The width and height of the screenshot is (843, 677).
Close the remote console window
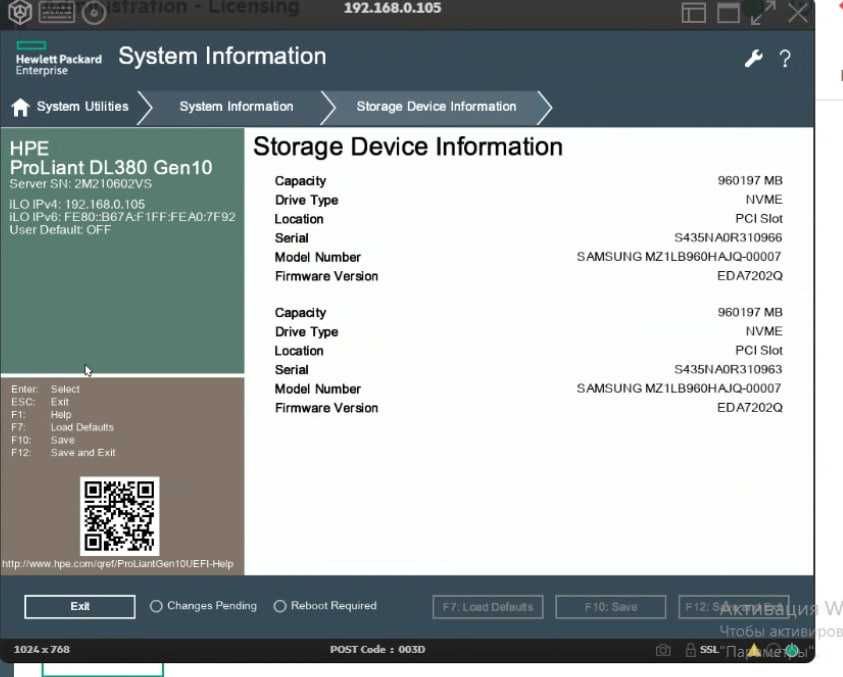(798, 13)
